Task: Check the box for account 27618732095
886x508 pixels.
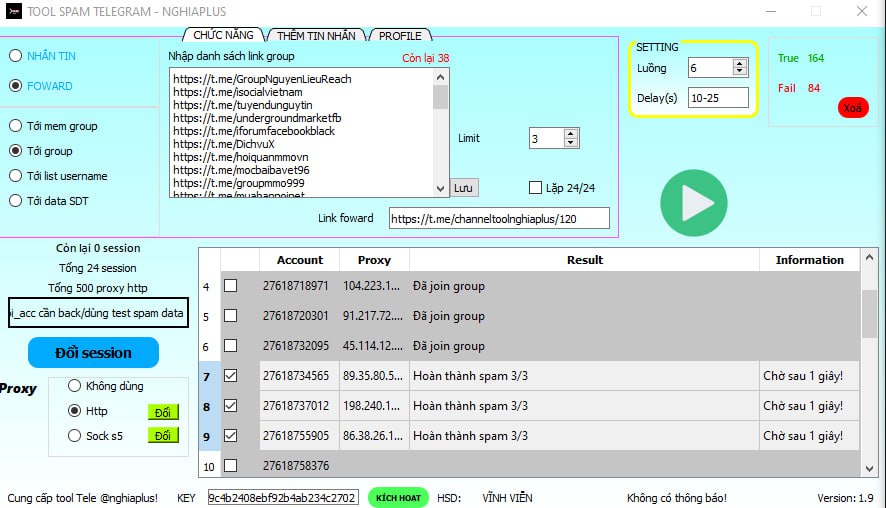Action: coord(230,345)
